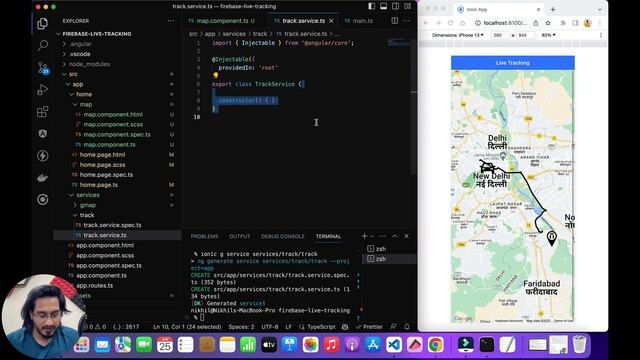The height and width of the screenshot is (360, 640).
Task: Open Explorer more actions ellipsis
Action: [x=171, y=21]
